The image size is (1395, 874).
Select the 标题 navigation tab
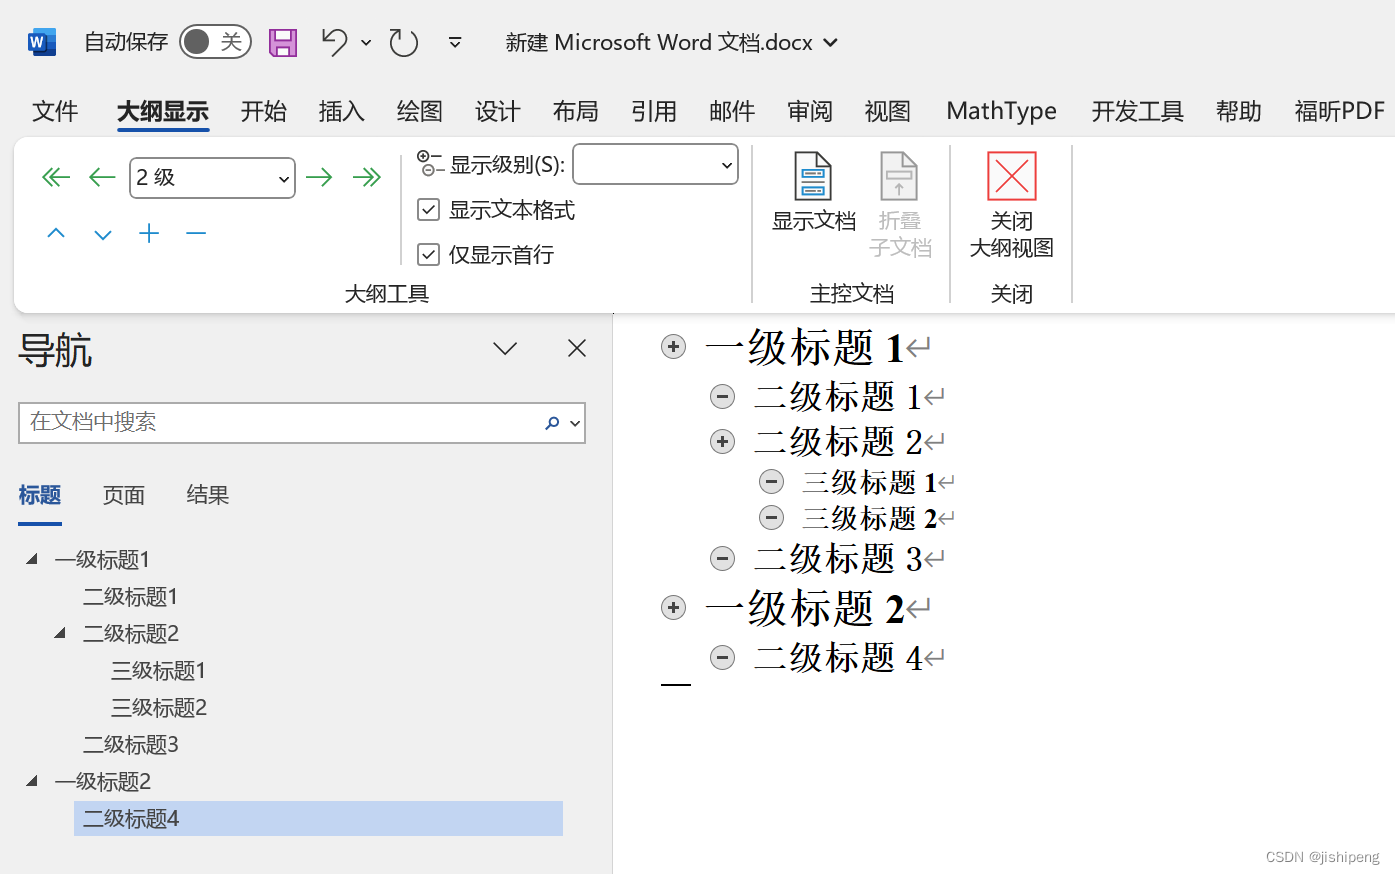click(x=40, y=495)
